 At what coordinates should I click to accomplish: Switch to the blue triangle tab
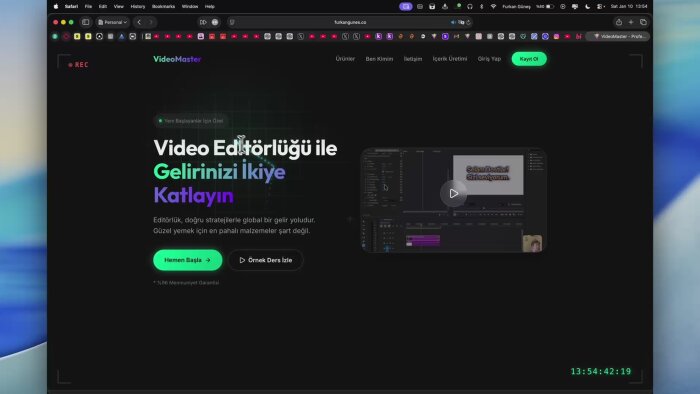(121, 37)
